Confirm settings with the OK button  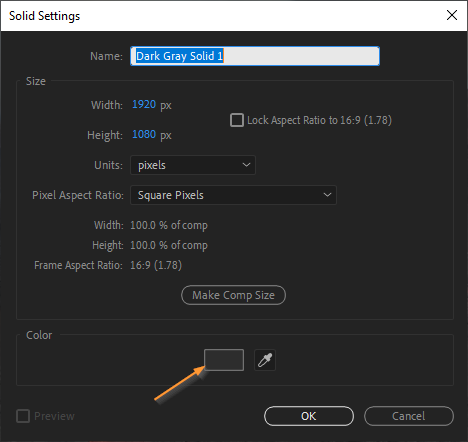click(309, 416)
